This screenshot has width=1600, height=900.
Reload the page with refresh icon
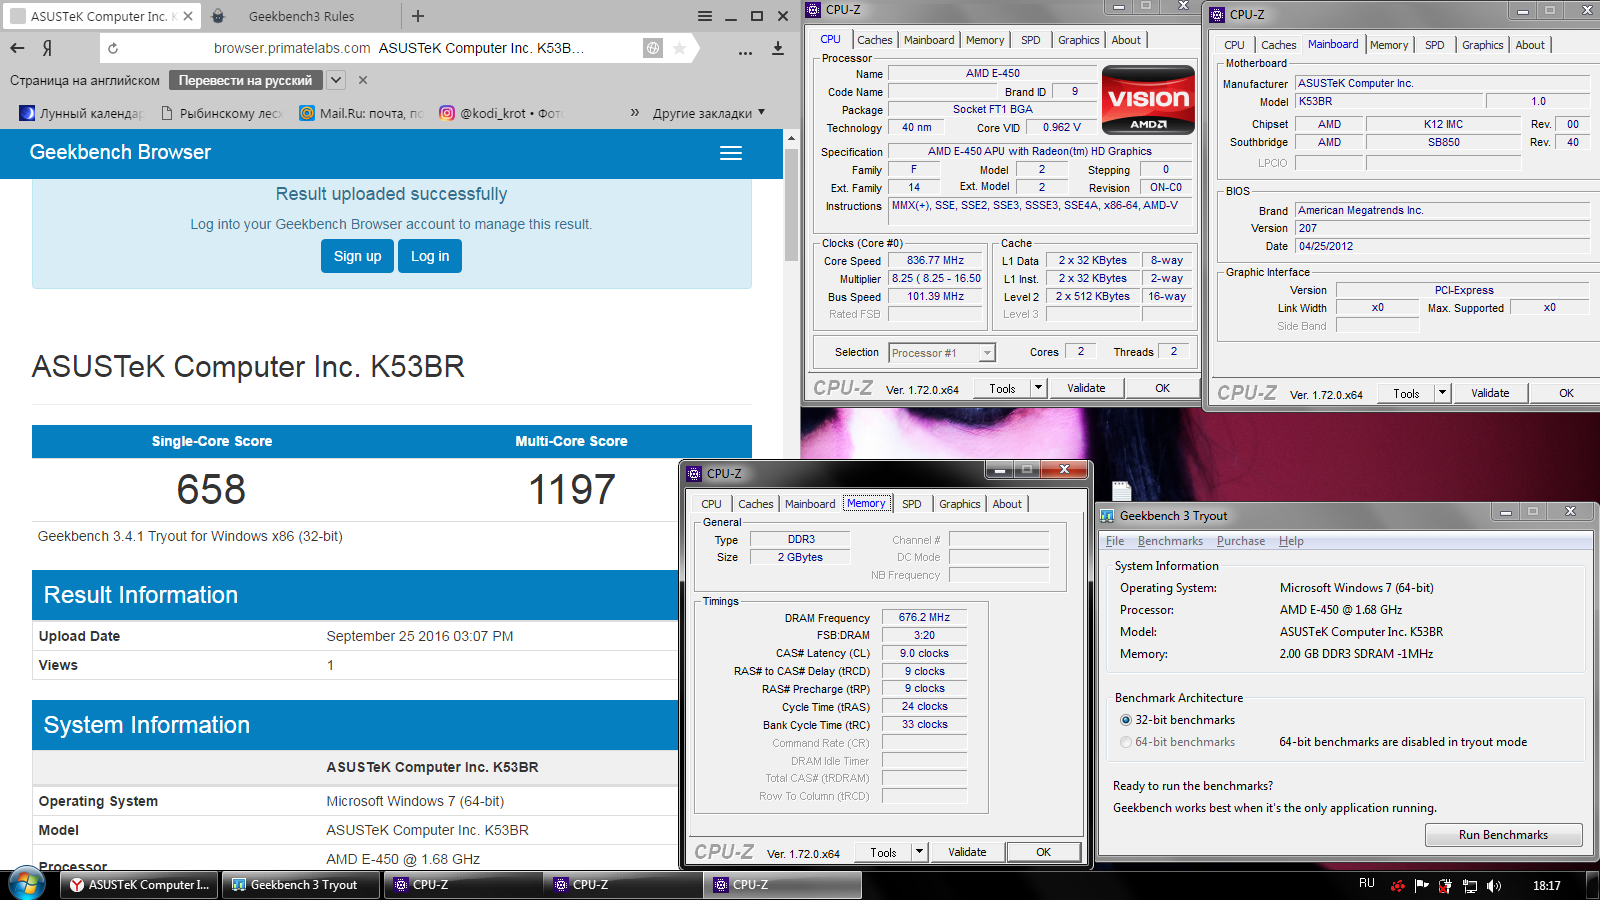(x=113, y=48)
